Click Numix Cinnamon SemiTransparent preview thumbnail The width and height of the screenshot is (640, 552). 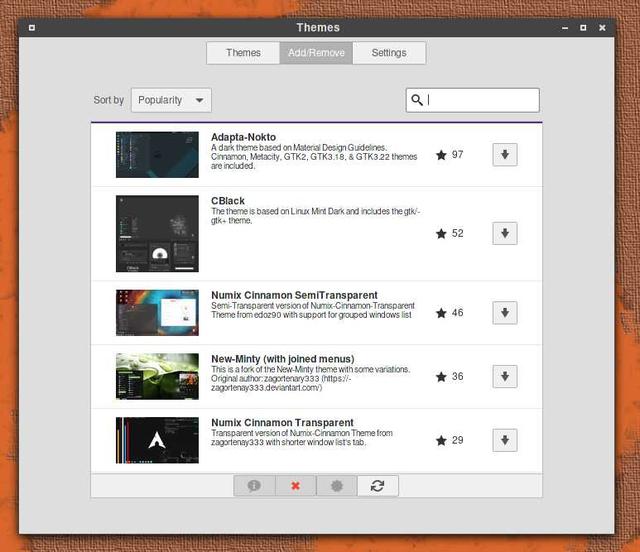click(x=157, y=313)
